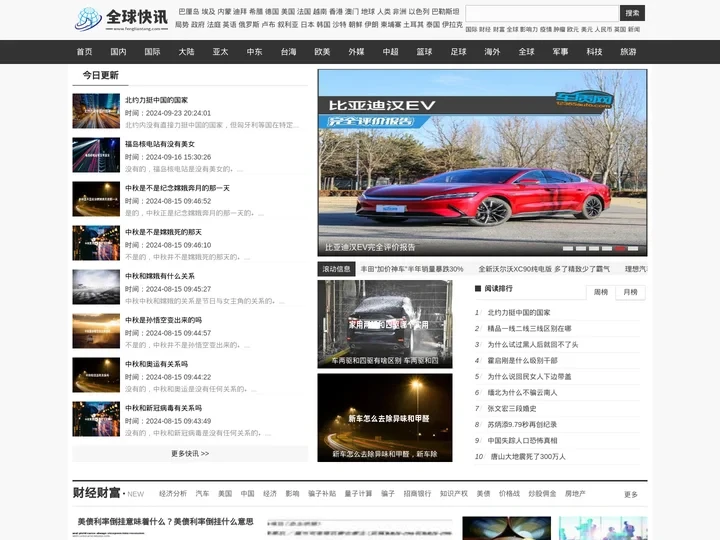Open article 美债利率倒挂意味着什么
The height and width of the screenshot is (540, 720).
pos(165,522)
